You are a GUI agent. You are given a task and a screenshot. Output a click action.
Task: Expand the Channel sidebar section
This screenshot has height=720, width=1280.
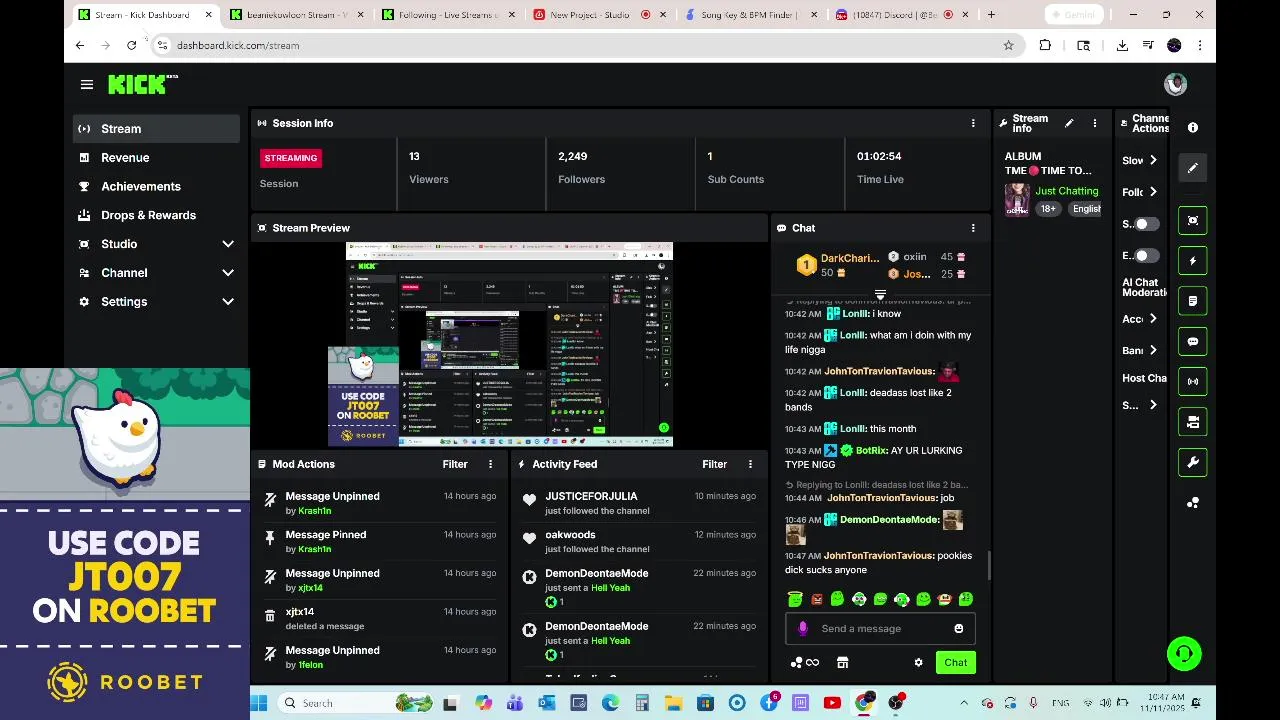pos(228,273)
